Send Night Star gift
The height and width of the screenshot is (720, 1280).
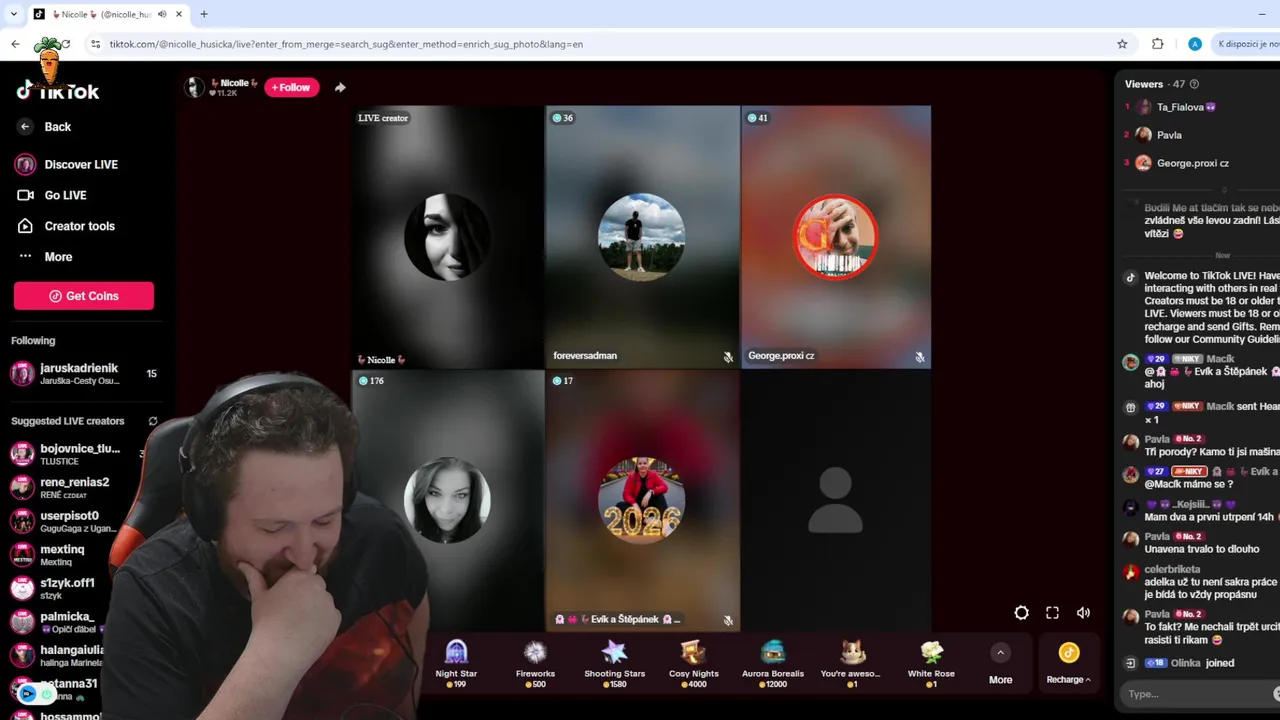click(456, 664)
